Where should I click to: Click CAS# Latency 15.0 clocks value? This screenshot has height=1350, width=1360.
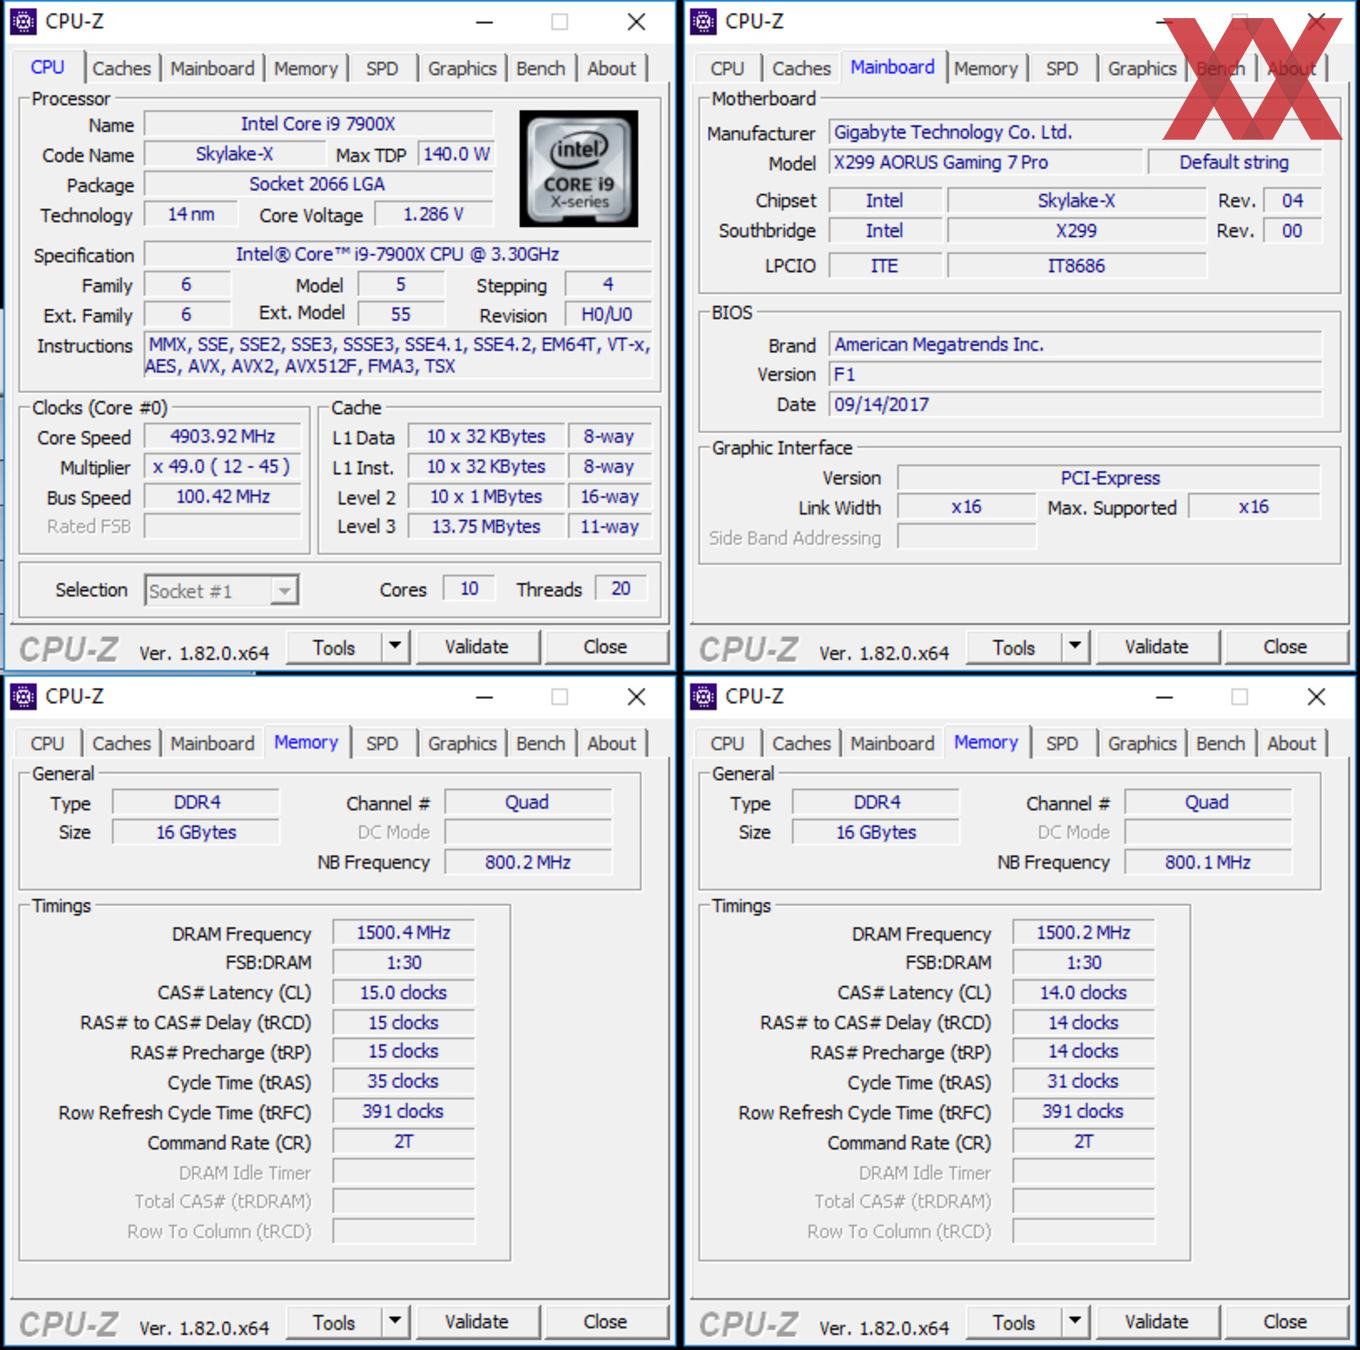(x=403, y=992)
